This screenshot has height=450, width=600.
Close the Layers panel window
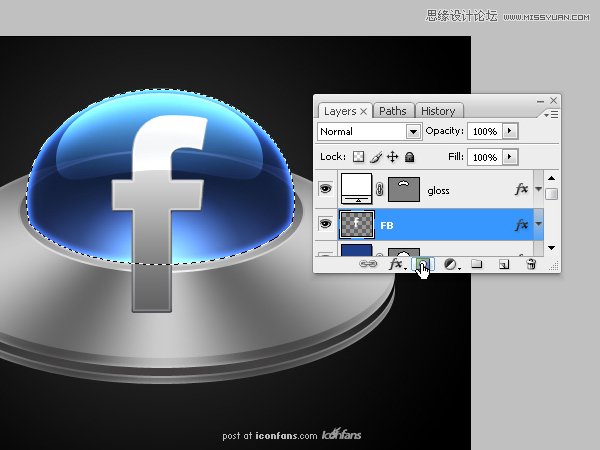click(x=553, y=101)
